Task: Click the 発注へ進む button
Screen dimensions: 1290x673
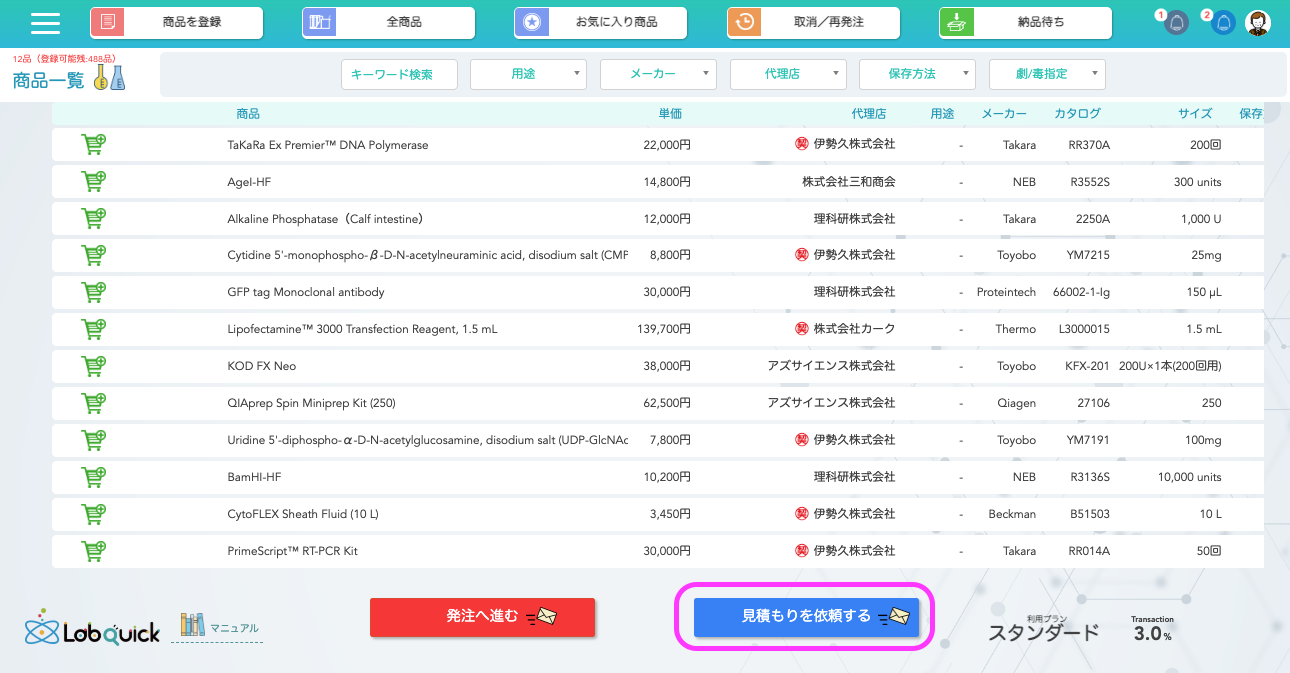Action: 482,617
